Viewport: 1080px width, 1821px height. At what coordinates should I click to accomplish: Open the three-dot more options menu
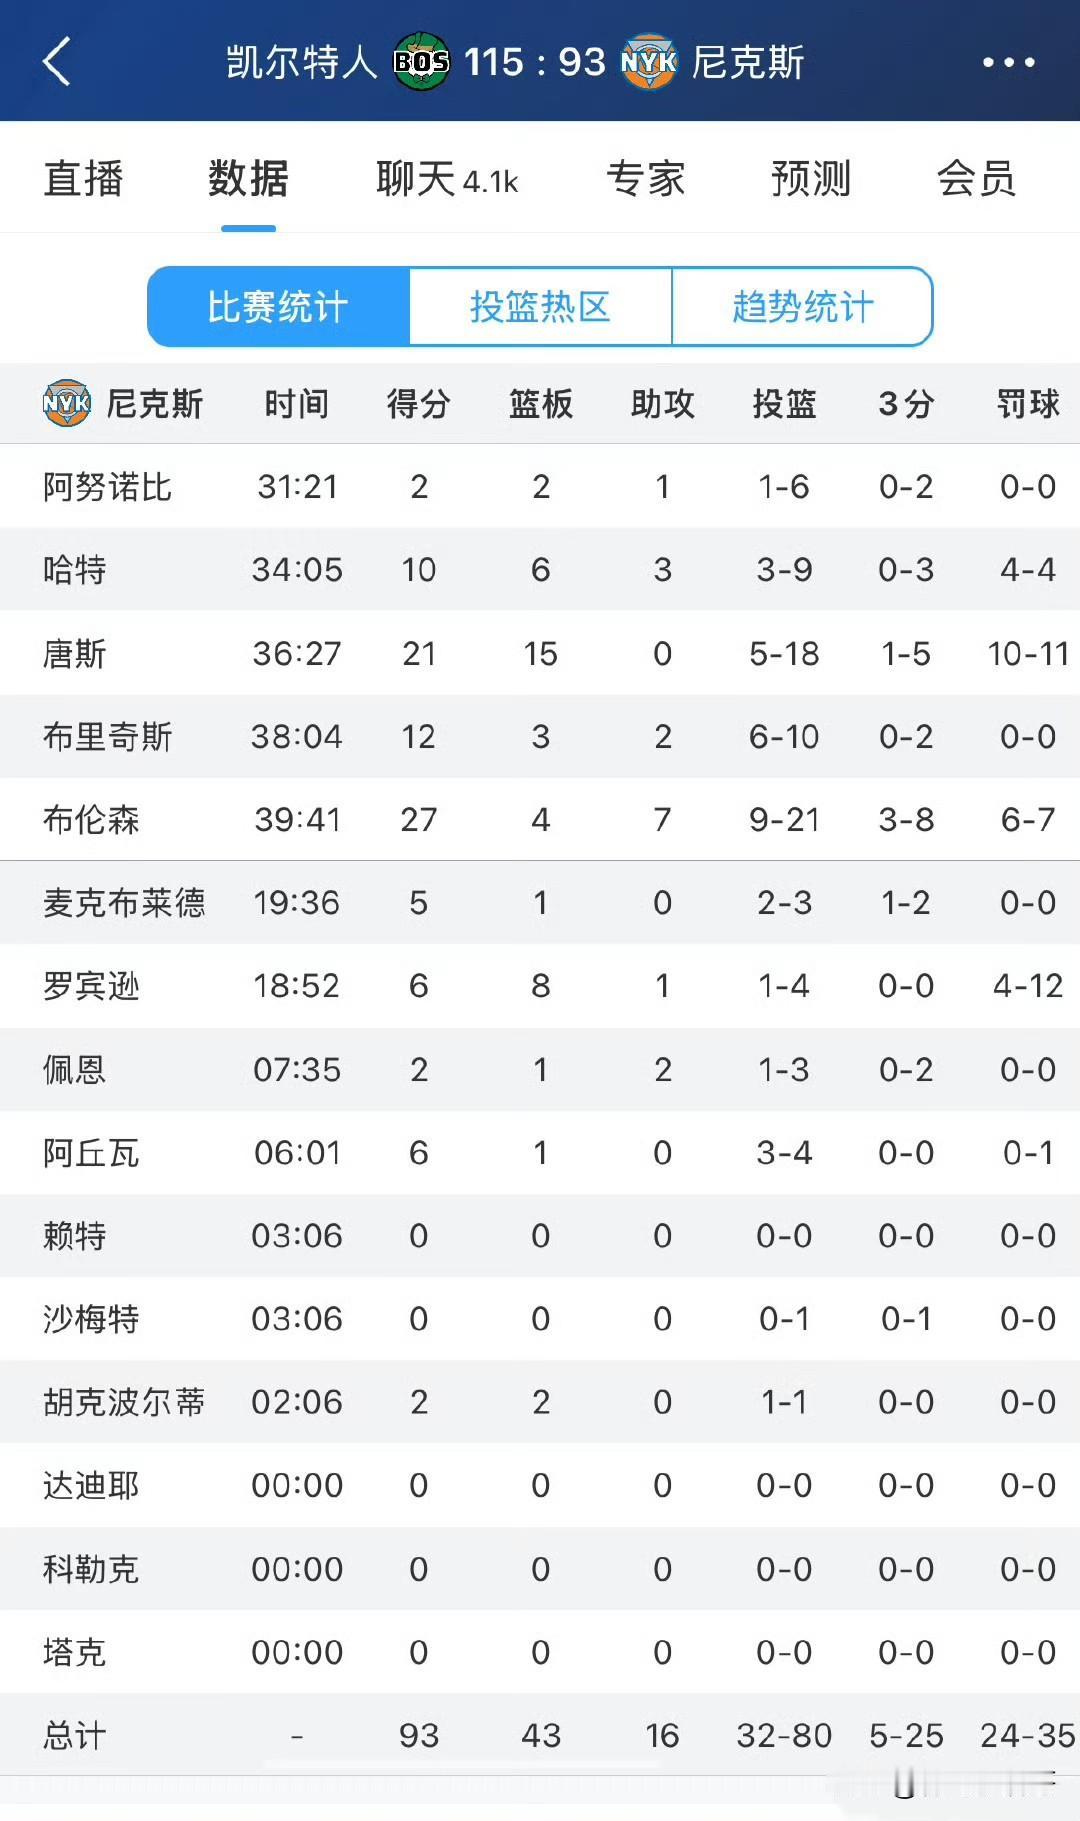pos(1008,62)
